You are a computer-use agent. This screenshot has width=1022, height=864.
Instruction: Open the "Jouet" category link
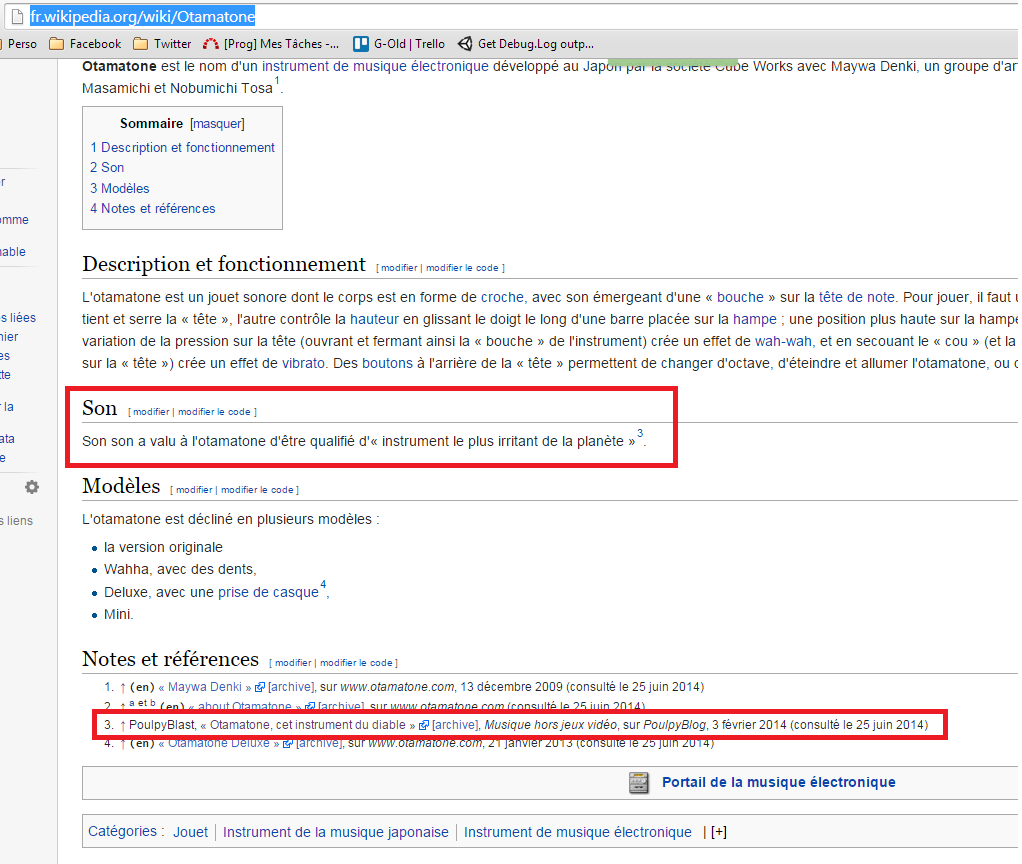[190, 831]
